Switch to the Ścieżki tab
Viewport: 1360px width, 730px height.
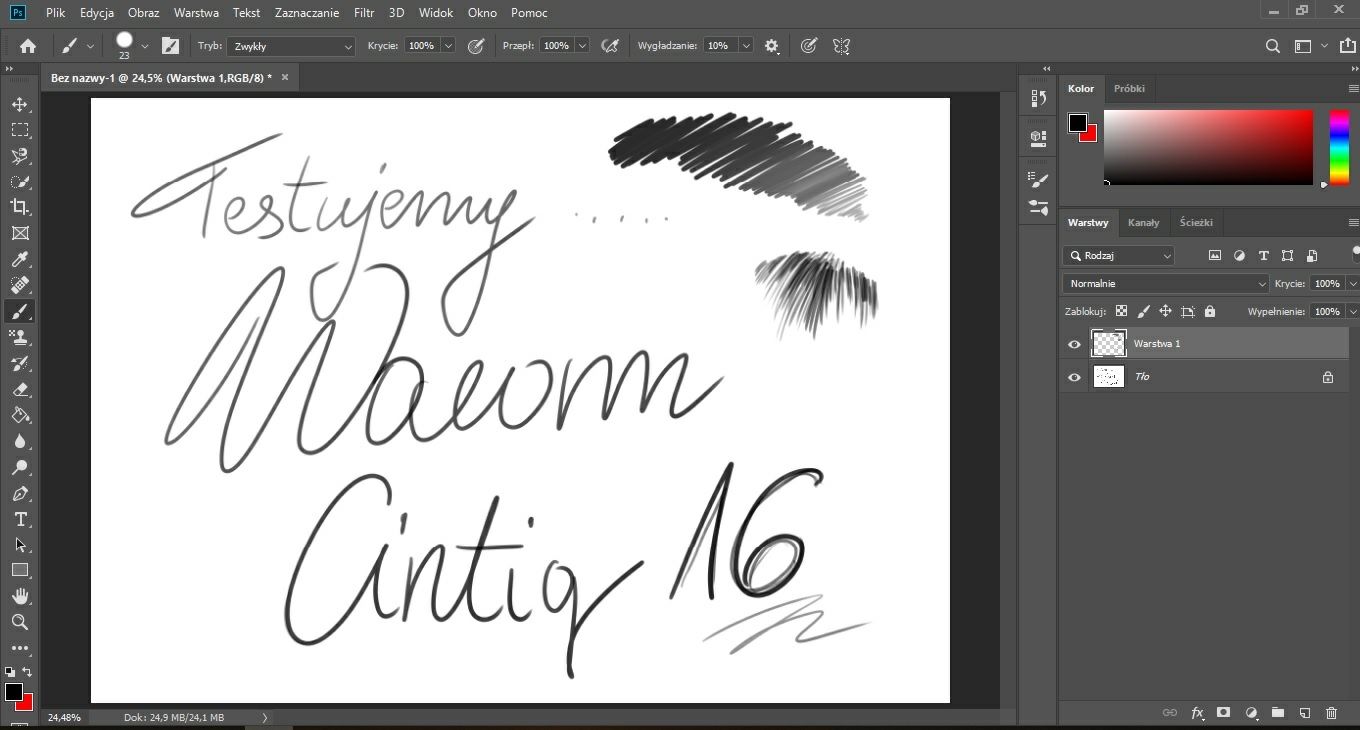(x=1196, y=223)
